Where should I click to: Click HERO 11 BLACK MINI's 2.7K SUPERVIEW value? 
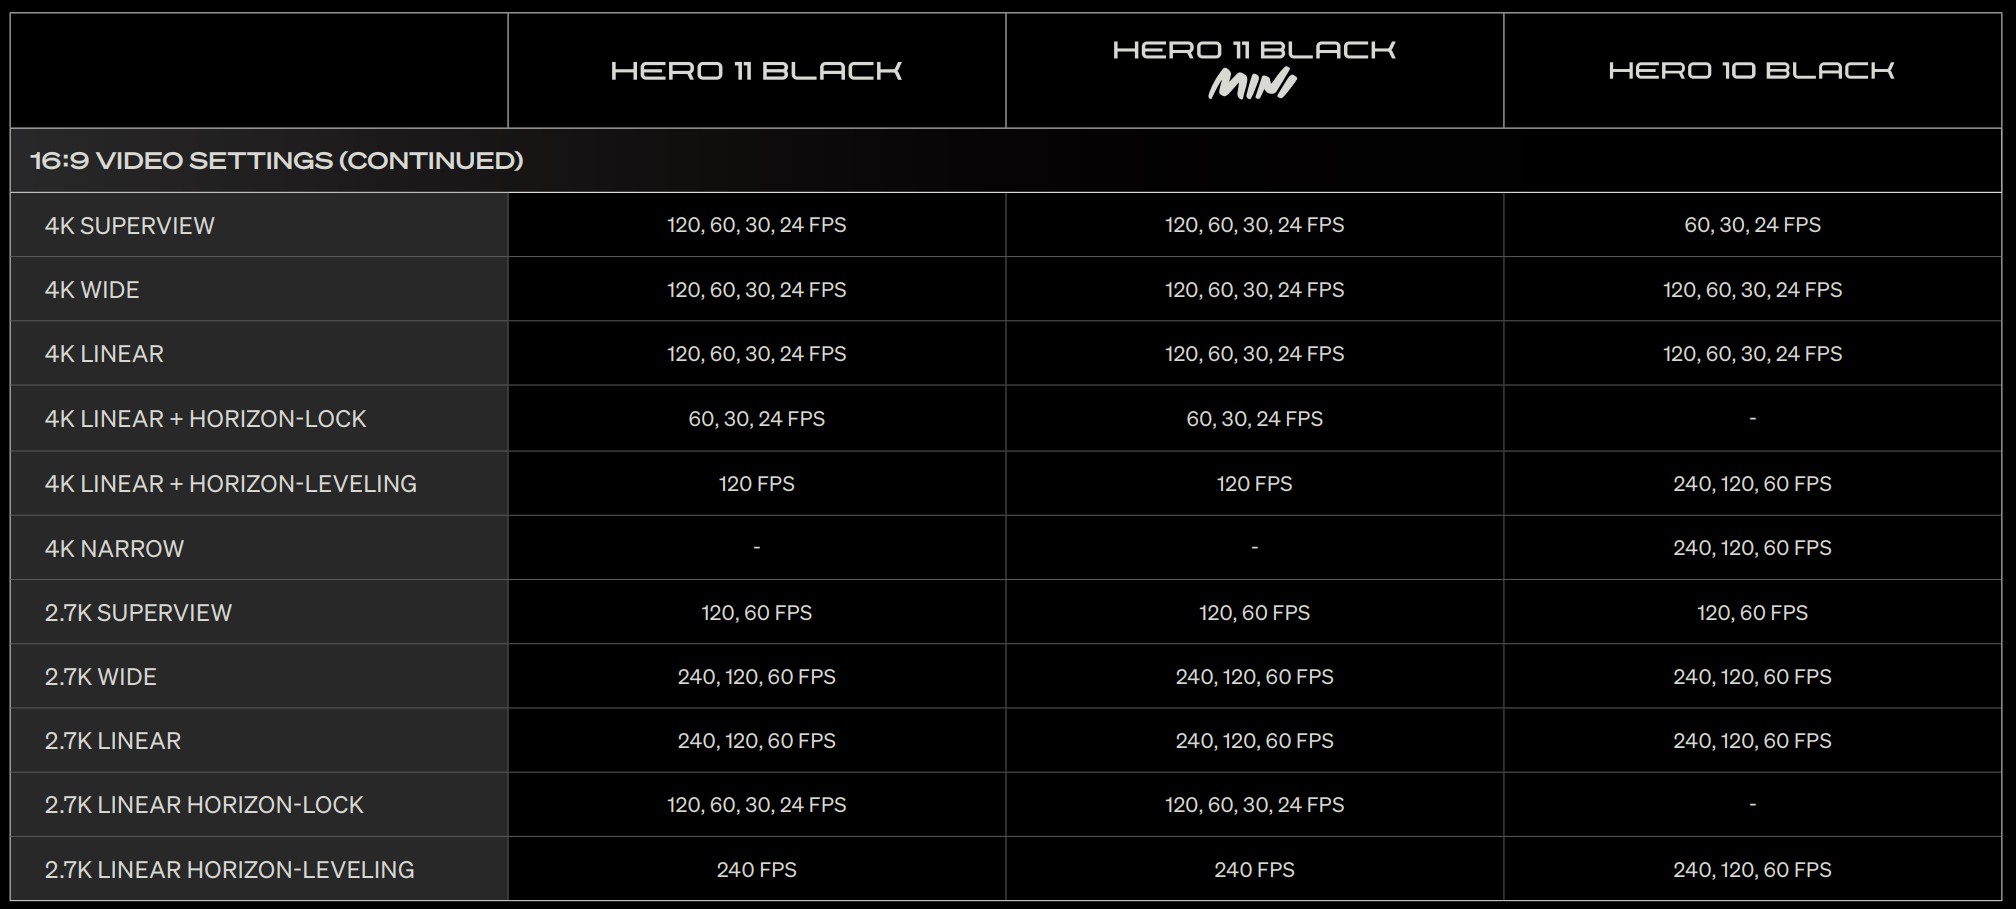[x=1254, y=613]
